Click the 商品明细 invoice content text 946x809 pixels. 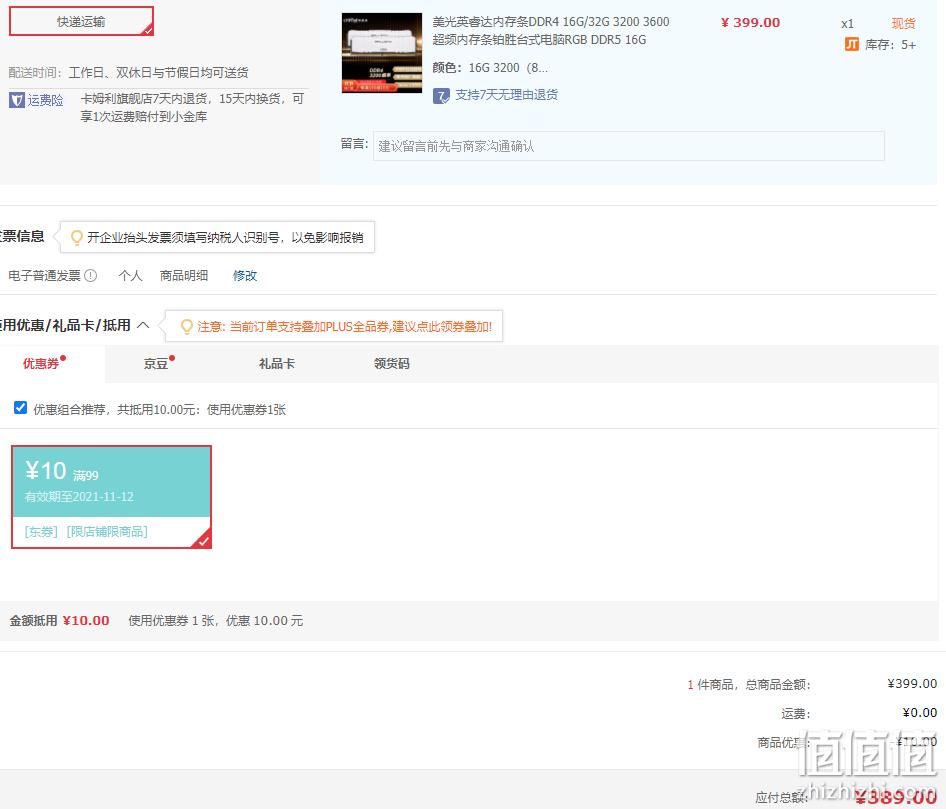pyautogui.click(x=184, y=276)
